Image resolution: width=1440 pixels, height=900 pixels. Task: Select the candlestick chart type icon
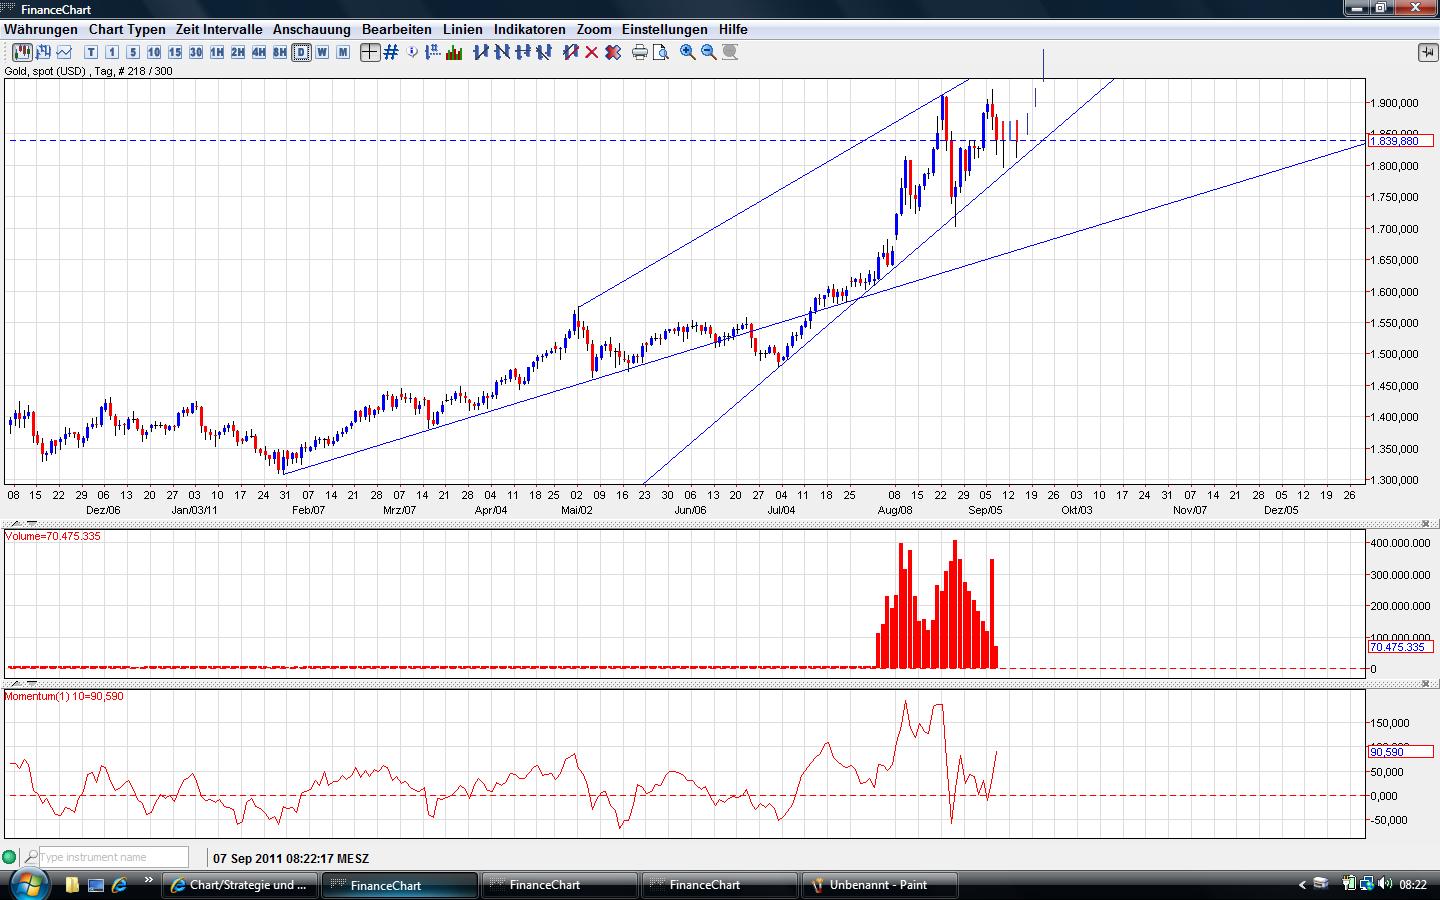pos(22,52)
